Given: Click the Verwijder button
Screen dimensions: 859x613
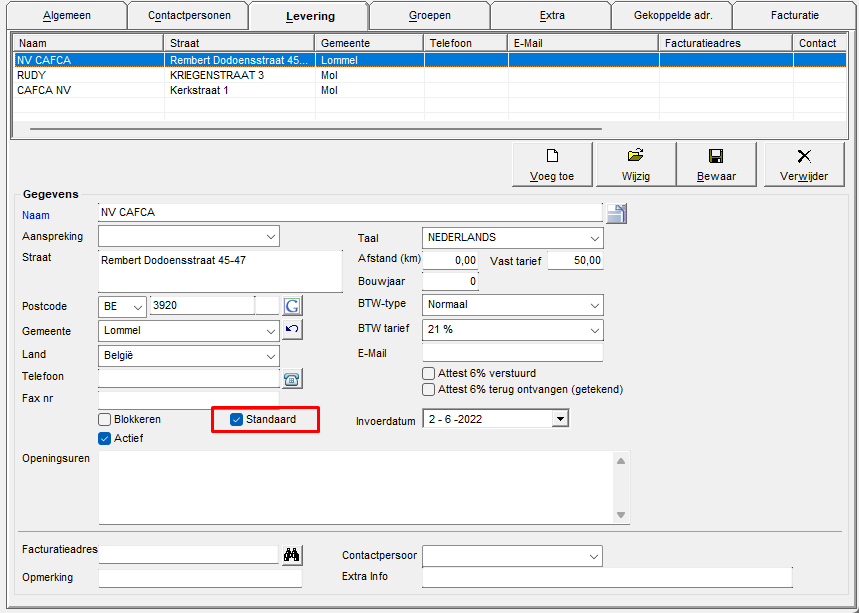Looking at the screenshot, I should [804, 164].
